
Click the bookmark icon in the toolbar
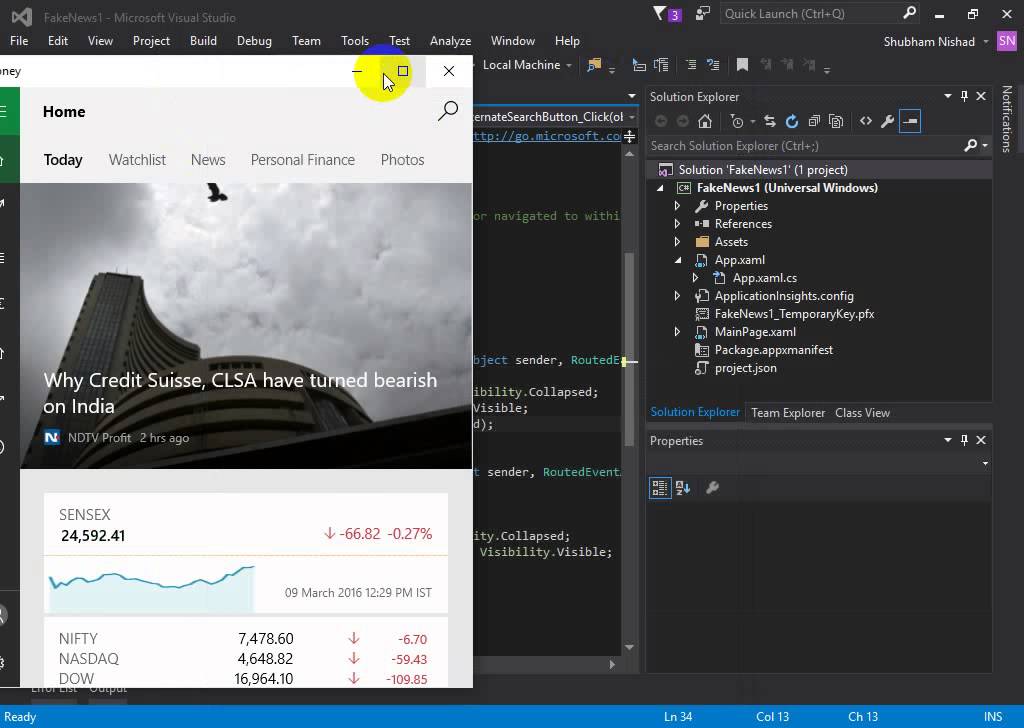click(x=742, y=65)
